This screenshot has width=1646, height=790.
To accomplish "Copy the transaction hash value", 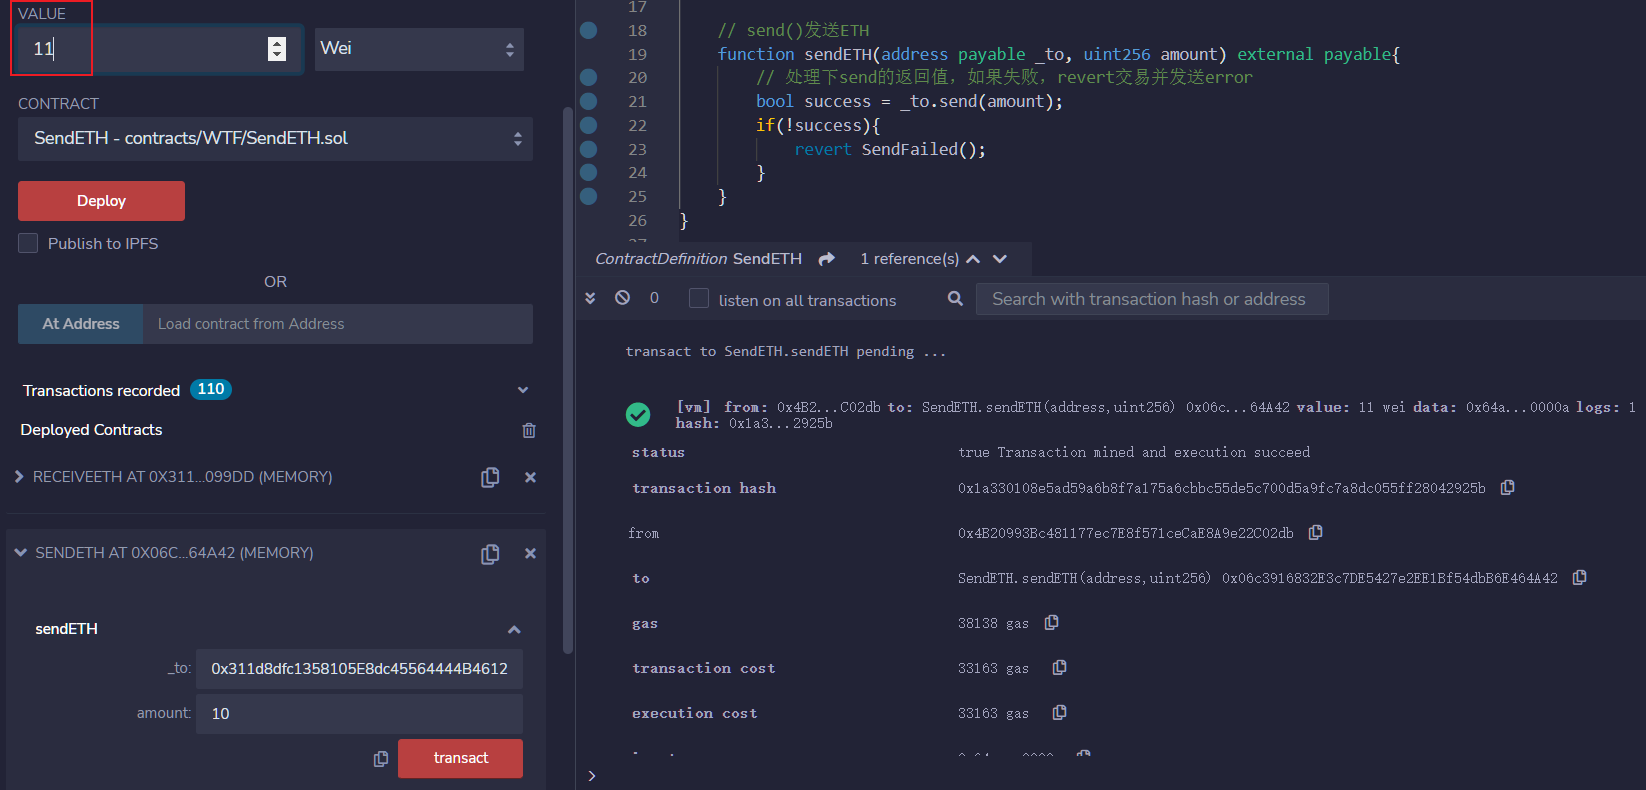I will click(1507, 488).
